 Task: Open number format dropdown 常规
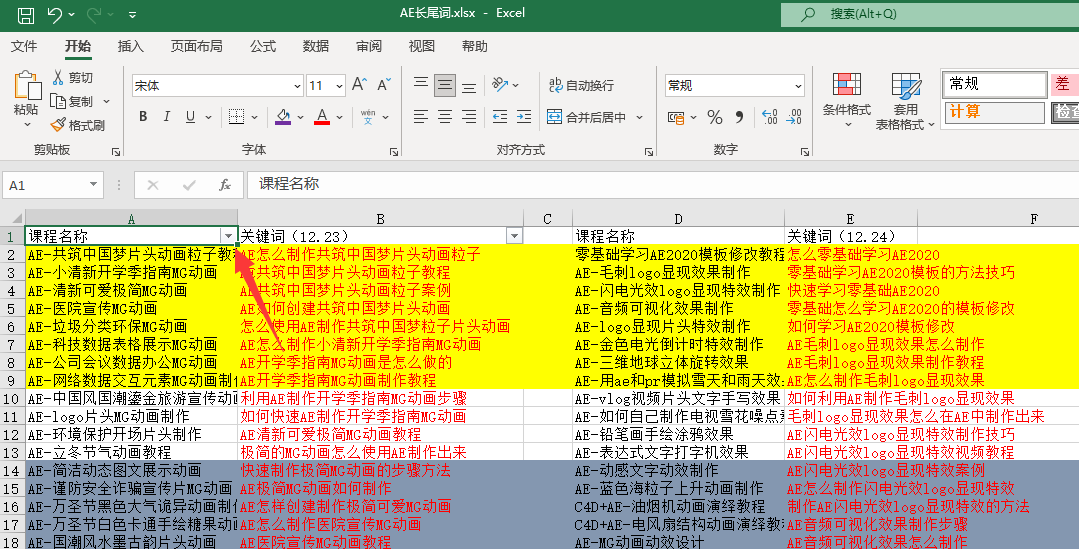coord(798,86)
